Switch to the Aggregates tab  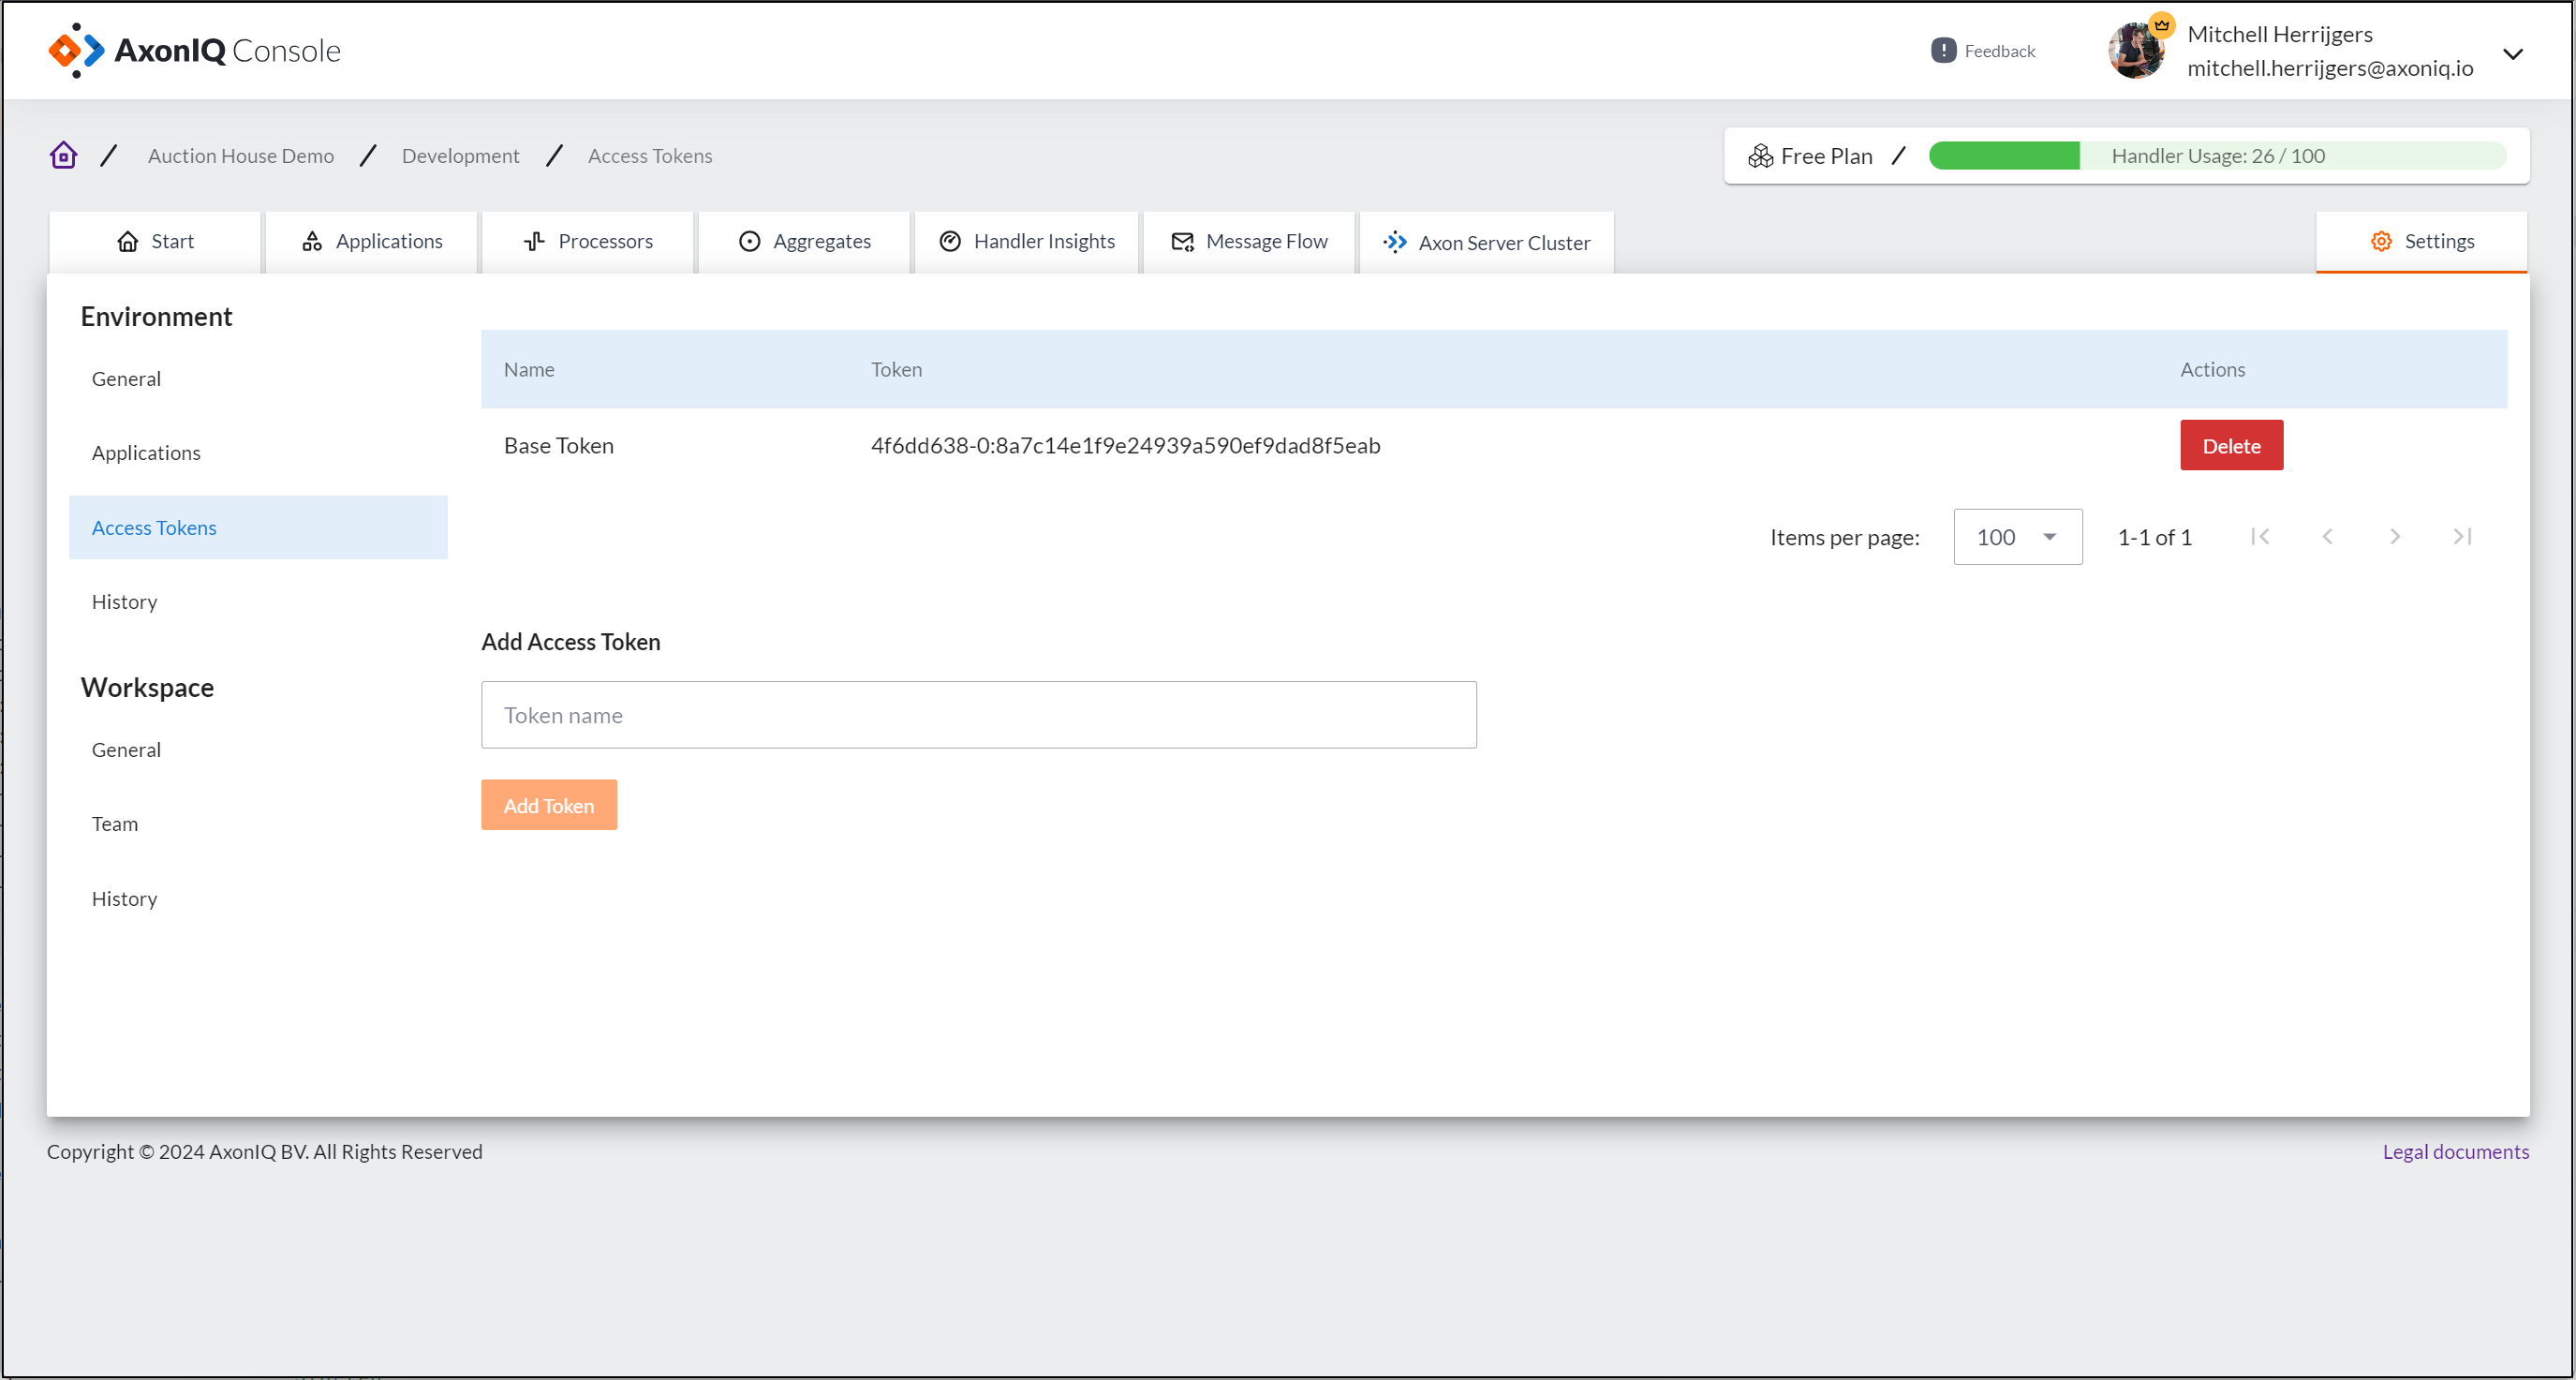pos(804,242)
